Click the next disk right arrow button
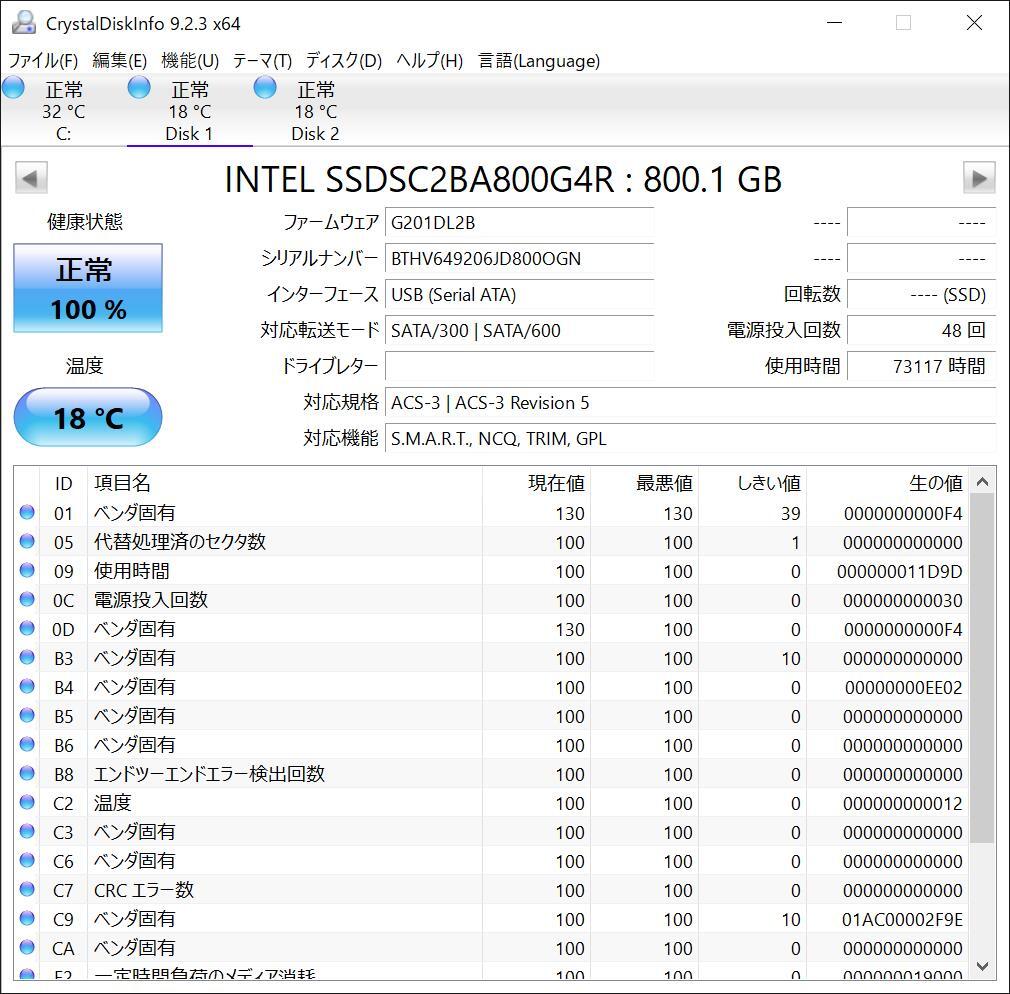Image resolution: width=1010 pixels, height=994 pixels. (978, 179)
